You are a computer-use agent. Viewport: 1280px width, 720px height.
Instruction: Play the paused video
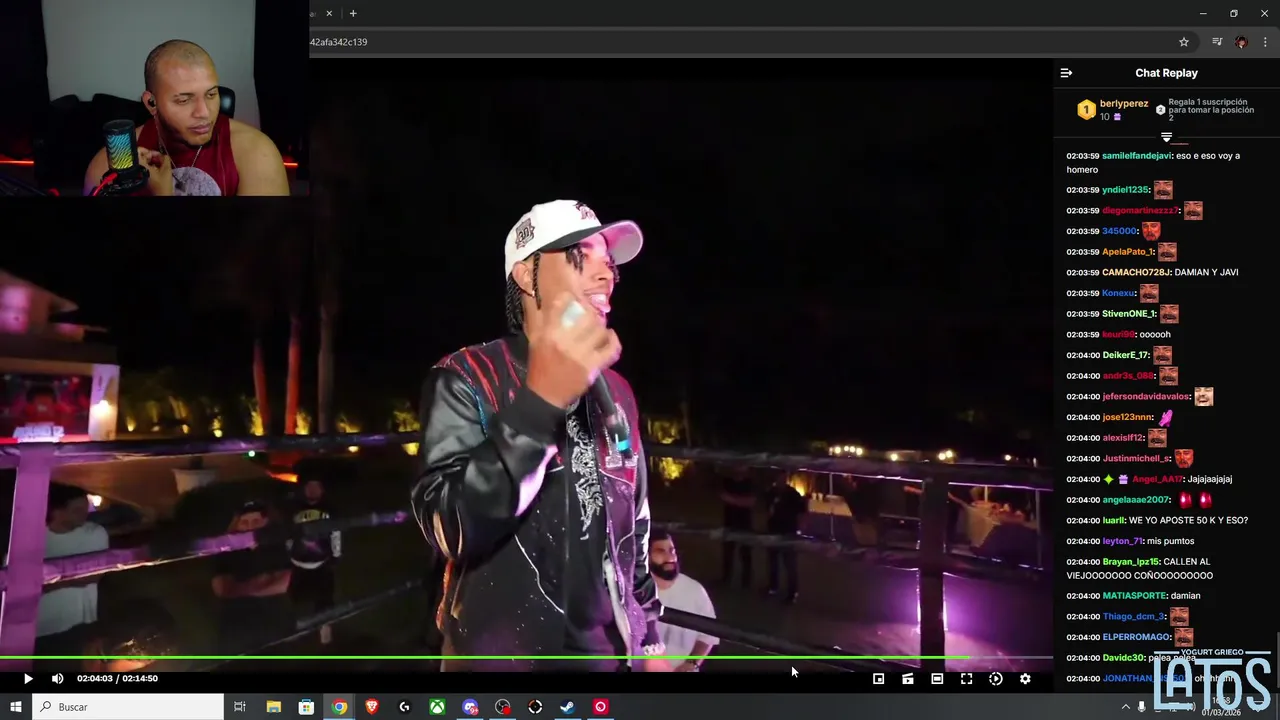(x=28, y=679)
